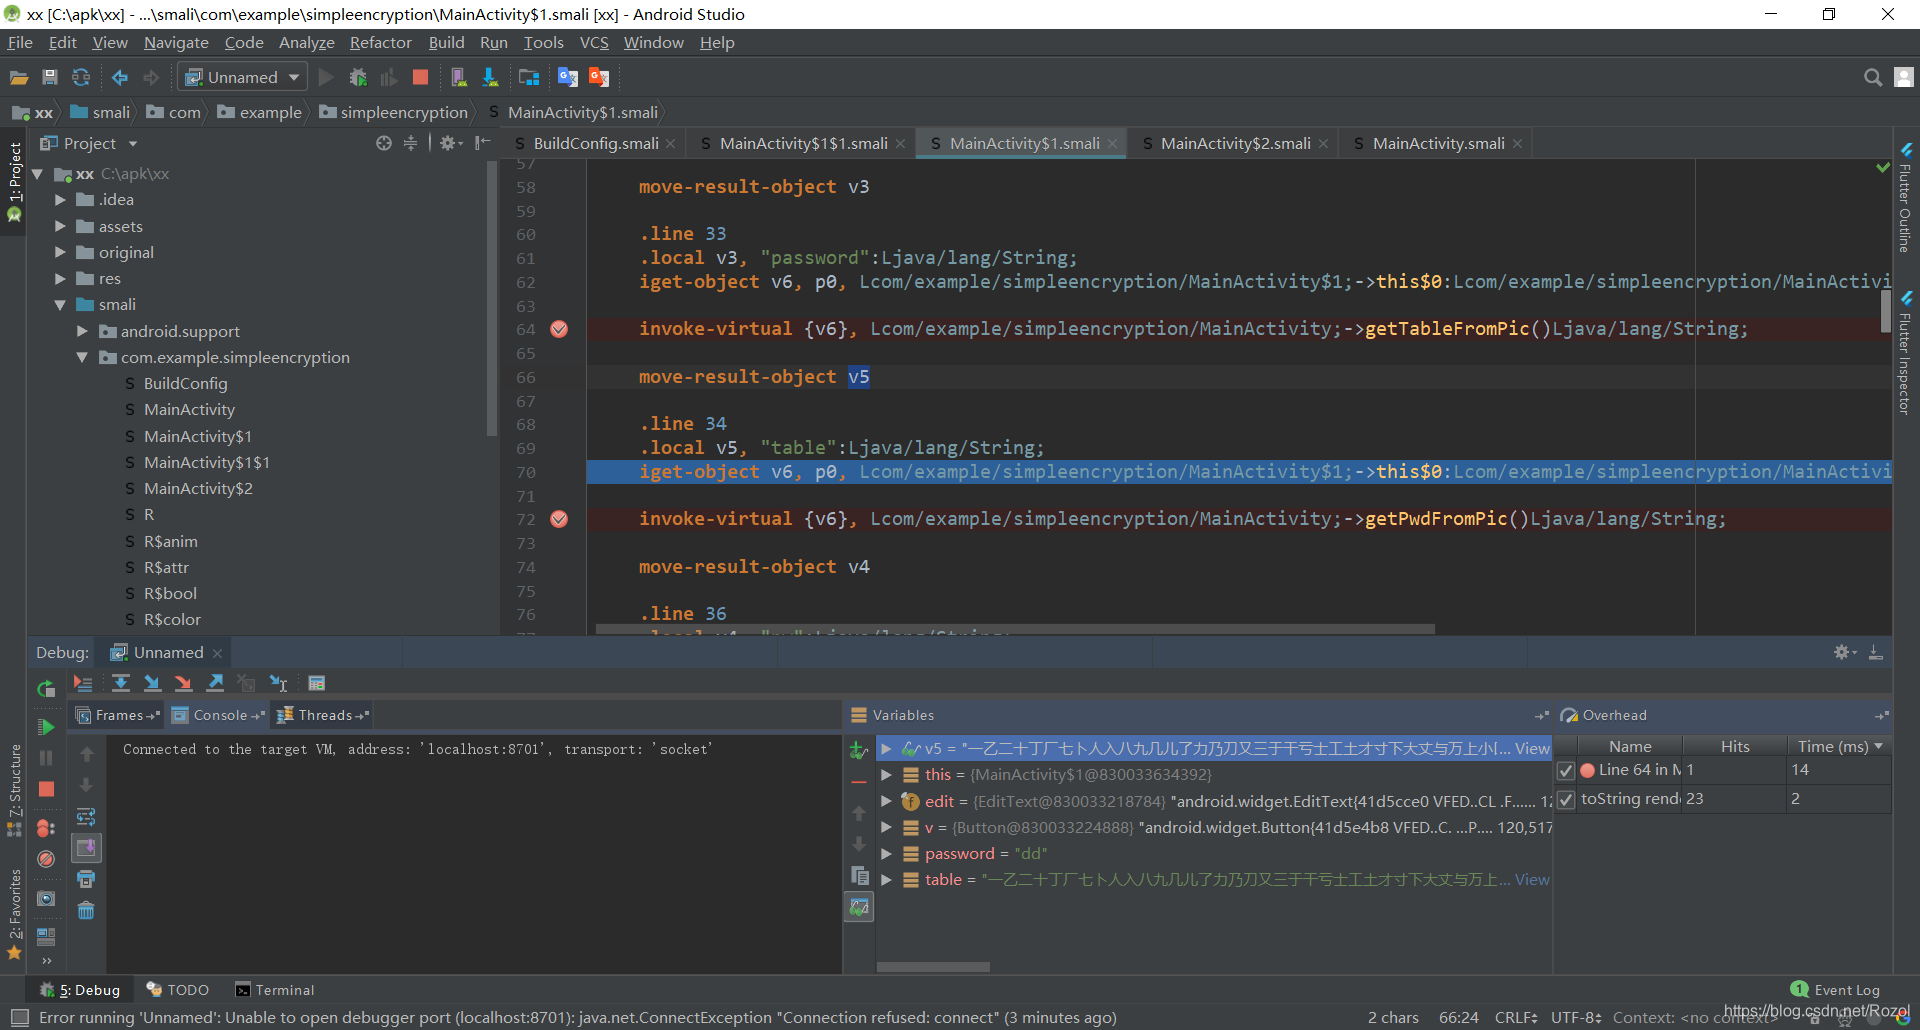Click Show Execution Point icon

(83, 683)
